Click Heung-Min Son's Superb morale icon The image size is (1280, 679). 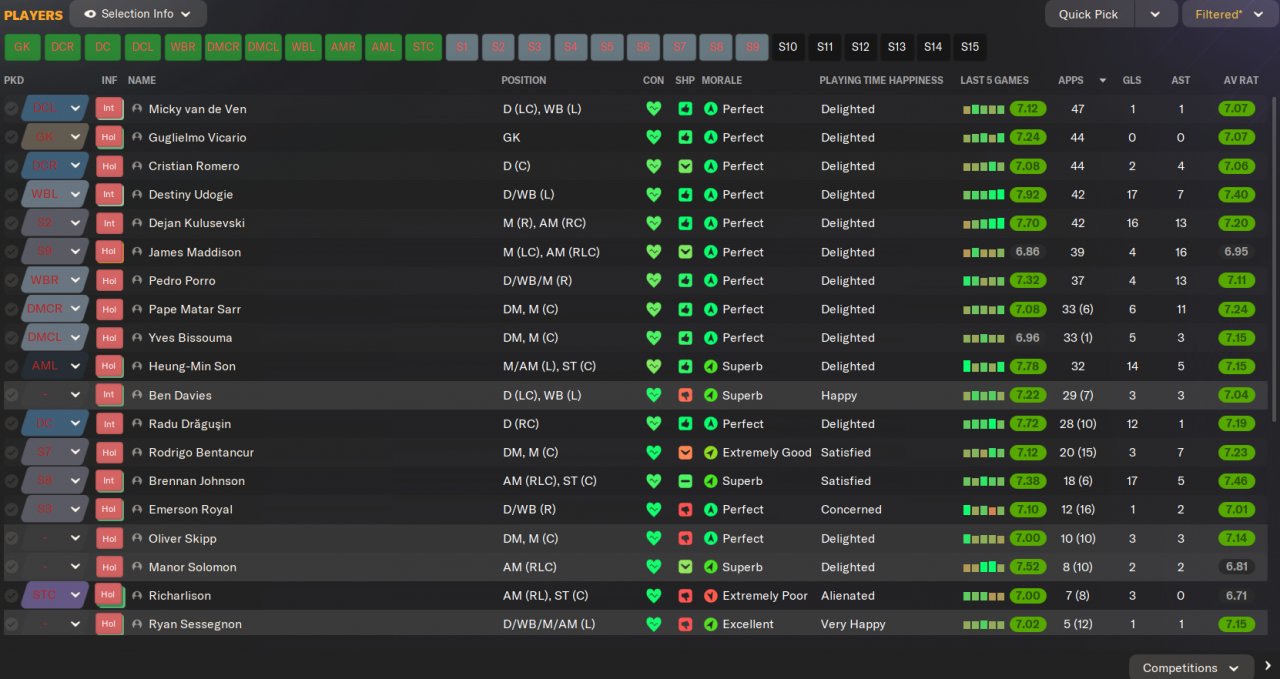click(711, 367)
